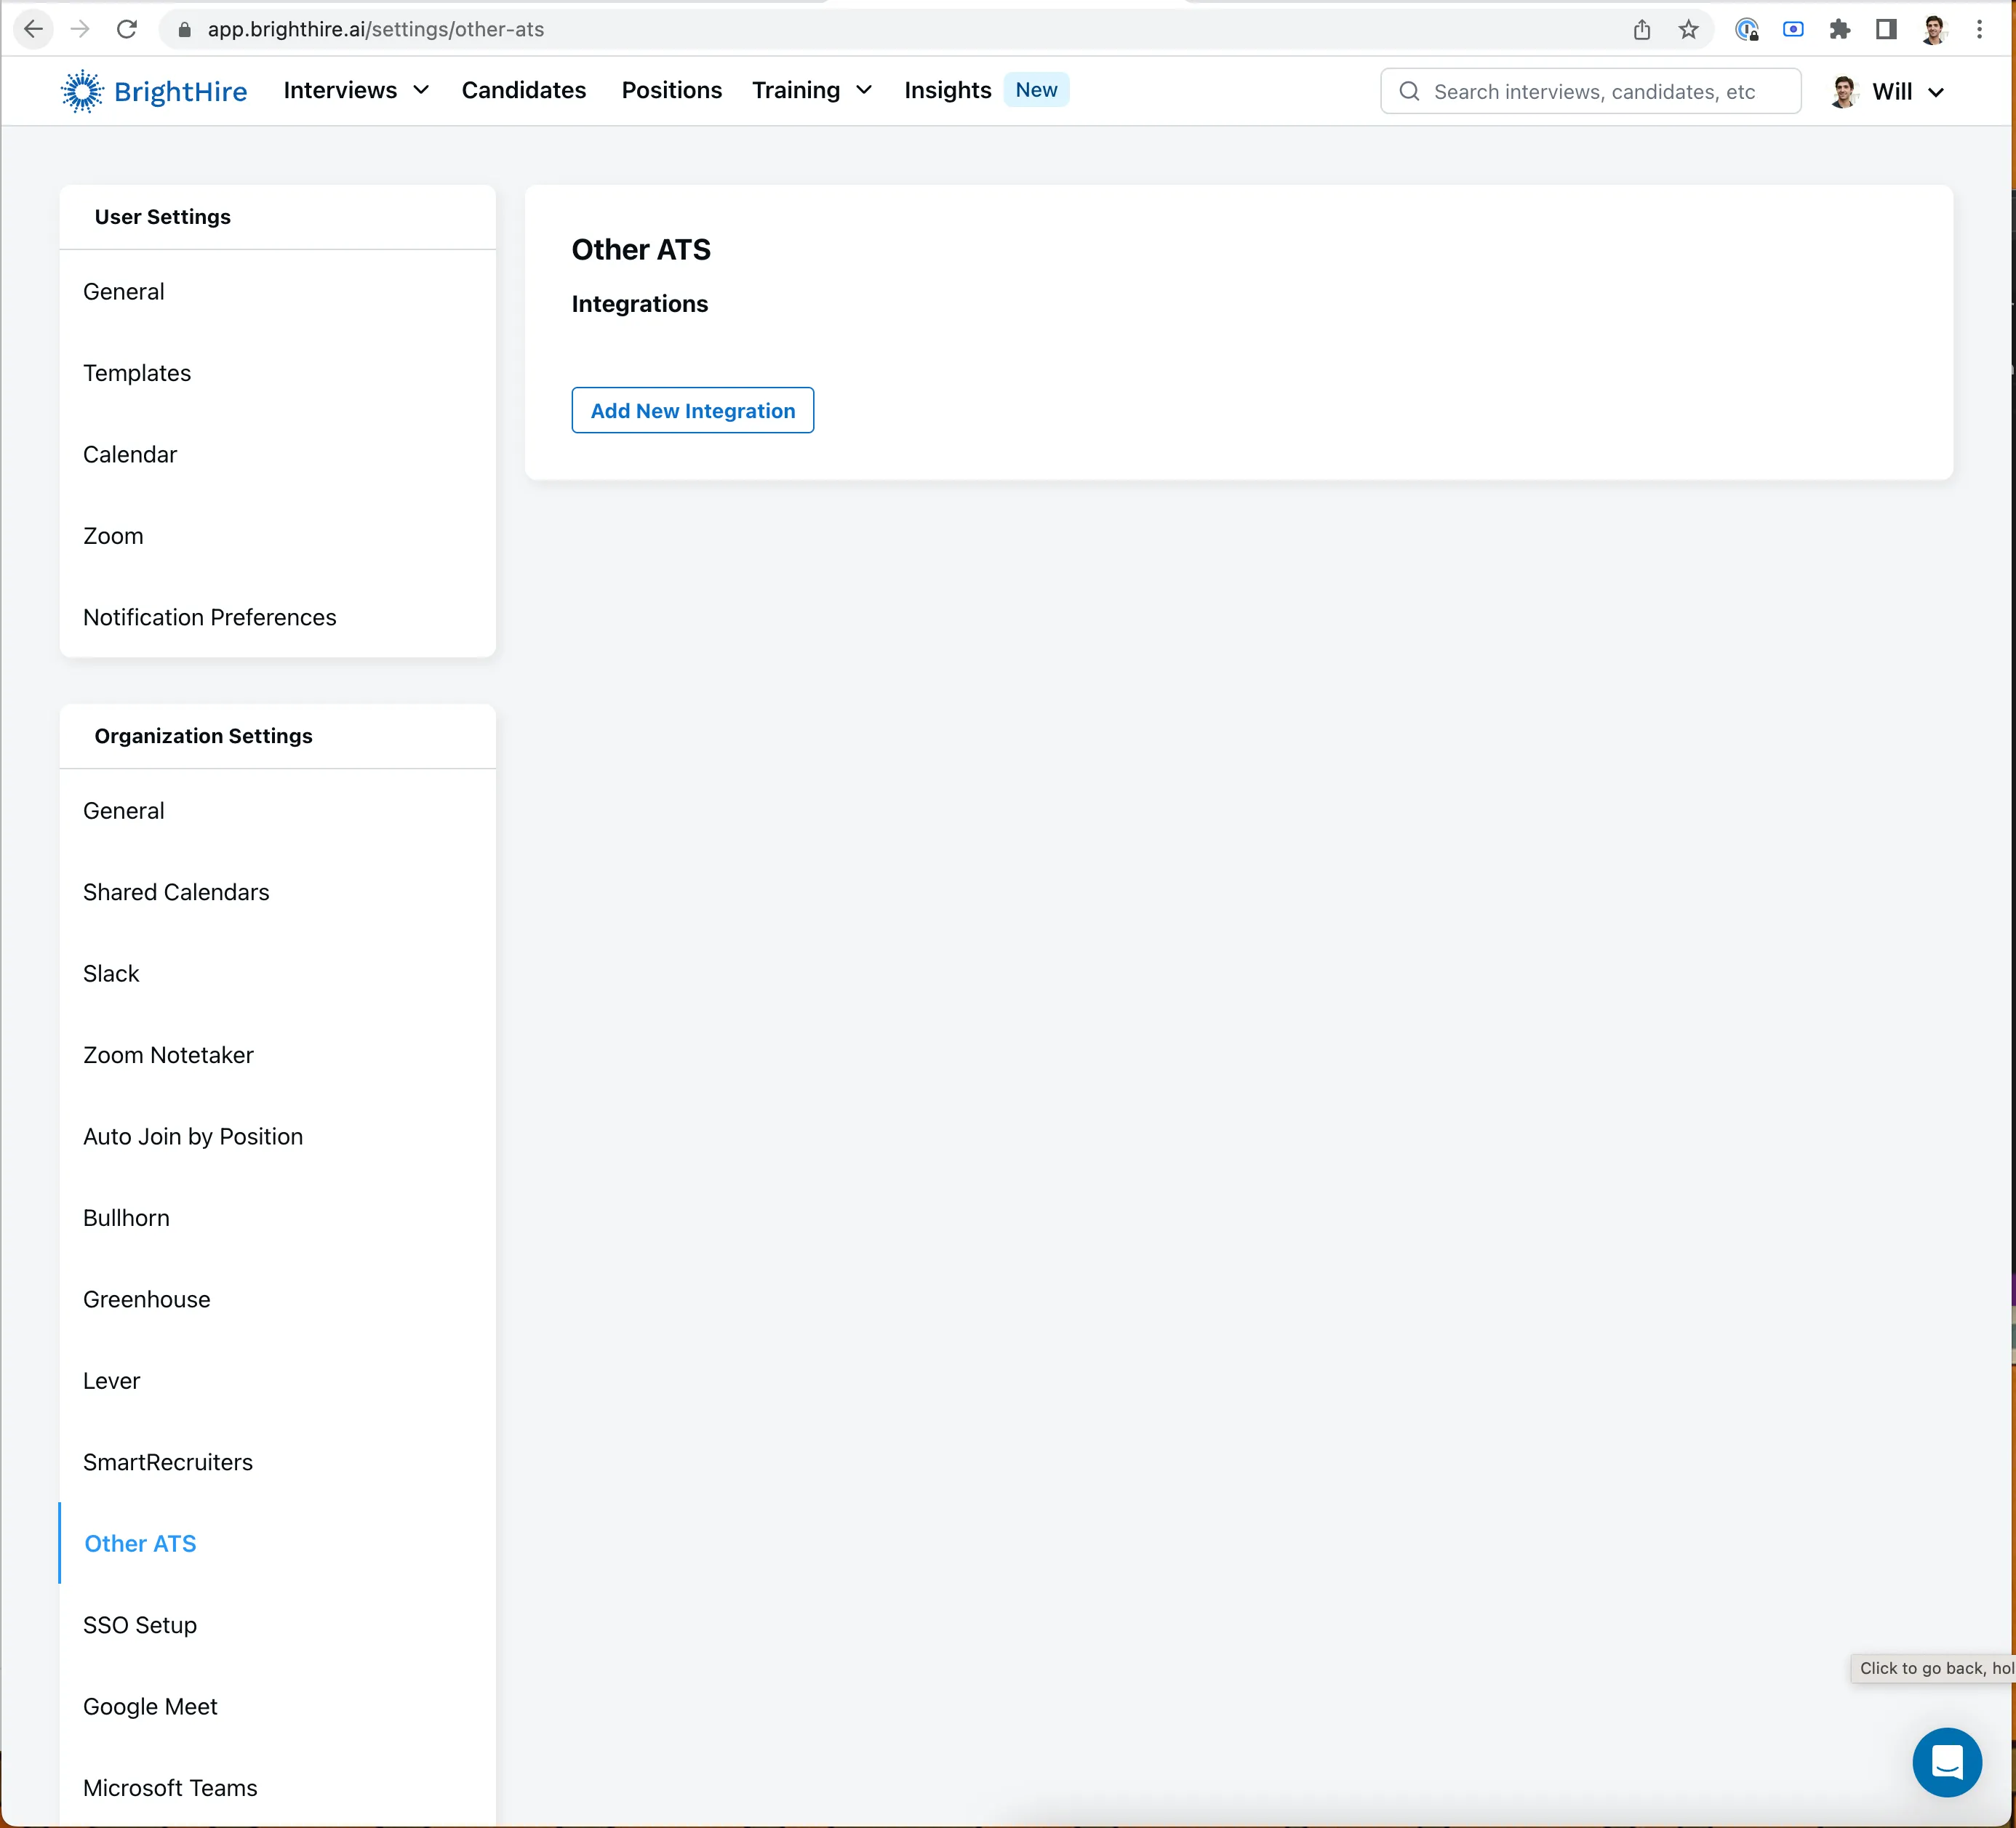Click Add New Integration button
Viewport: 2016px width, 1828px height.
tap(692, 410)
